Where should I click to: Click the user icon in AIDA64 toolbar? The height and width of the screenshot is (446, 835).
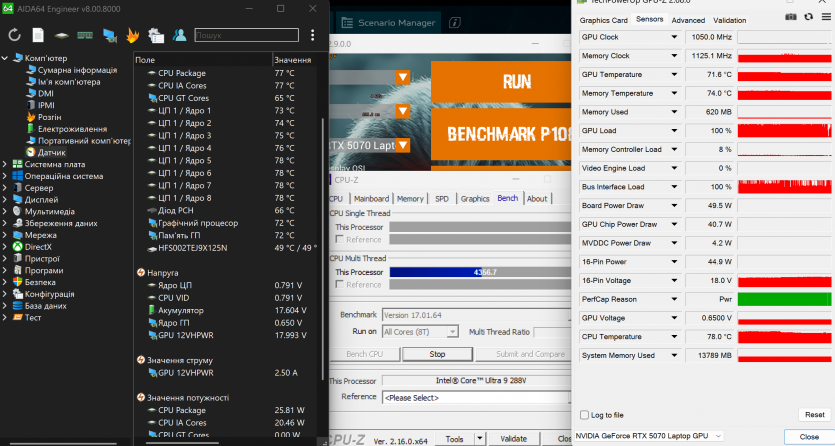click(x=180, y=35)
